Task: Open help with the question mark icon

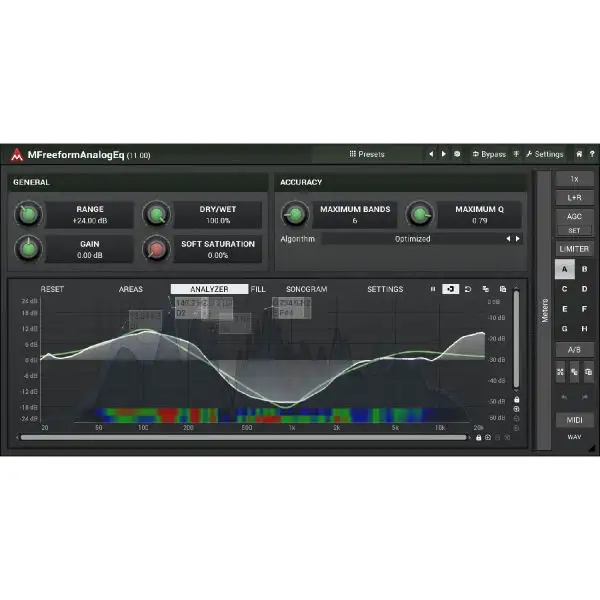Action: point(591,154)
